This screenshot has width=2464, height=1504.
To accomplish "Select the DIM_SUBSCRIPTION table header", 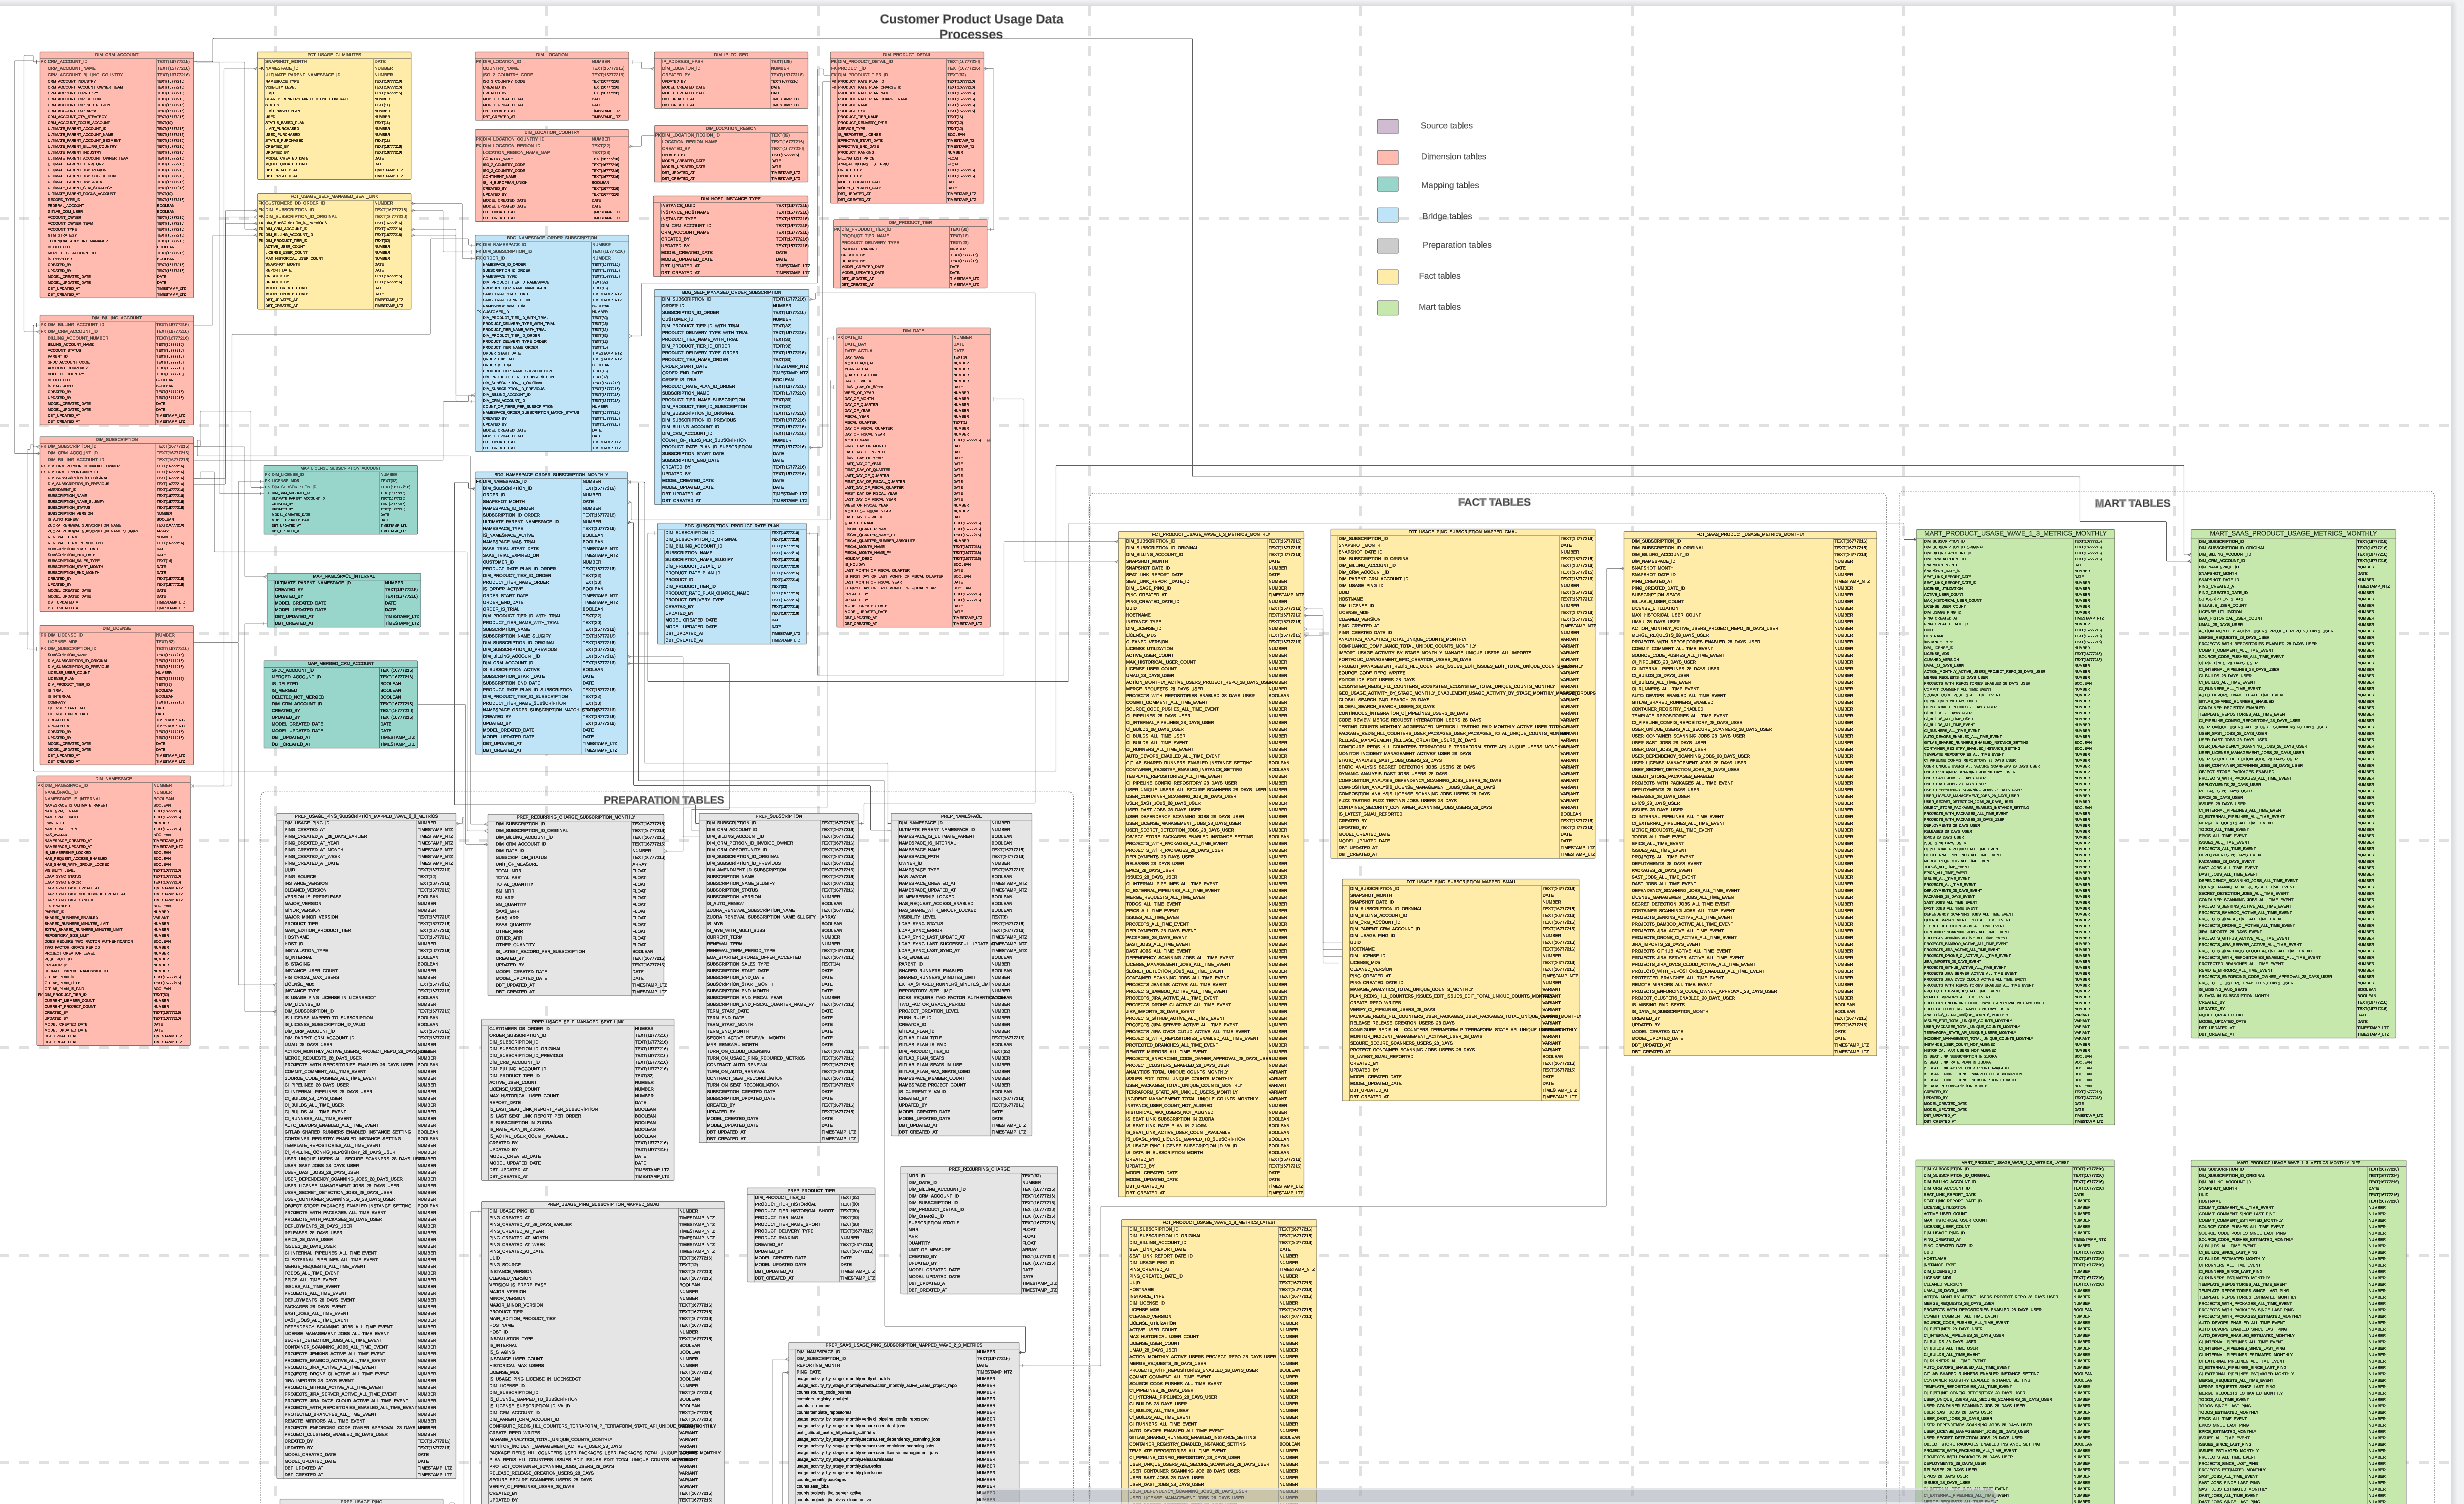I will [x=116, y=439].
